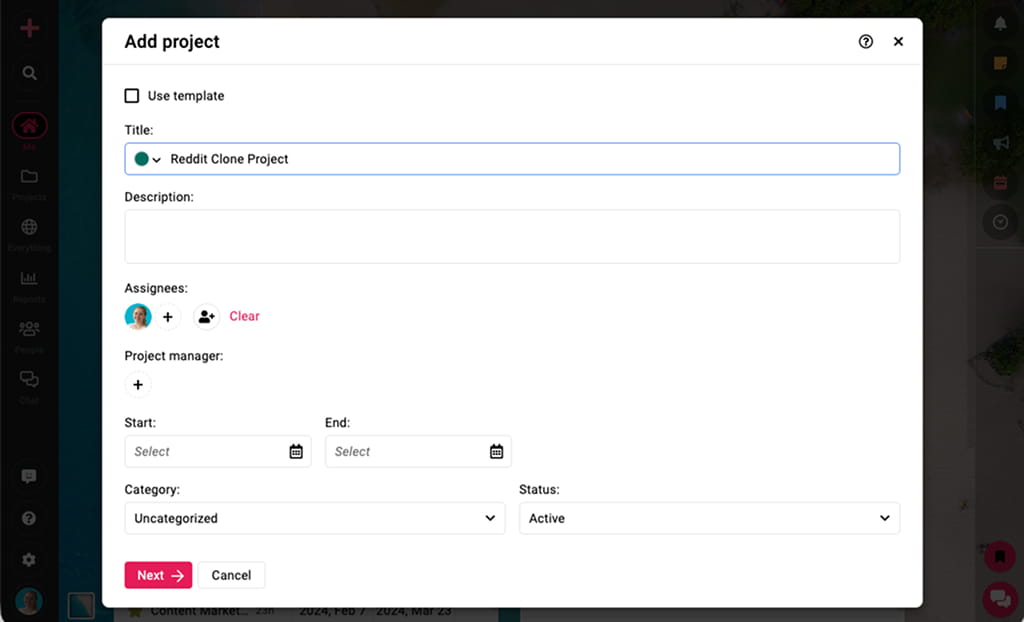Open calendar icon on right bar

pyautogui.click(x=1000, y=183)
